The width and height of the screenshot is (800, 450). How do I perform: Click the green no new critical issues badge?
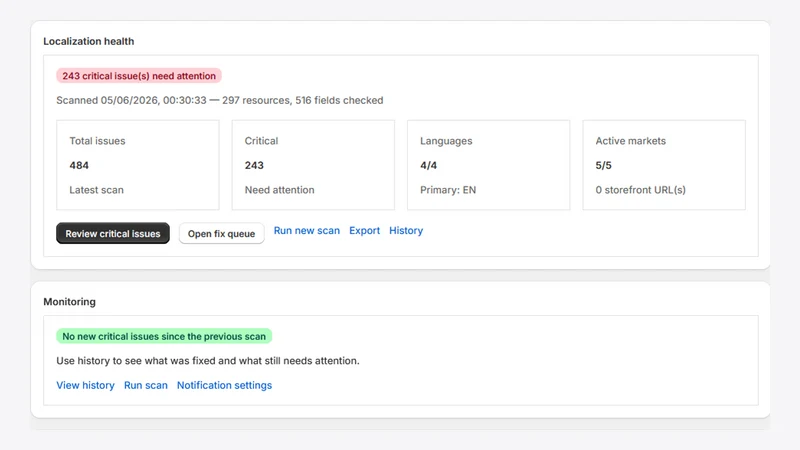tap(164, 336)
